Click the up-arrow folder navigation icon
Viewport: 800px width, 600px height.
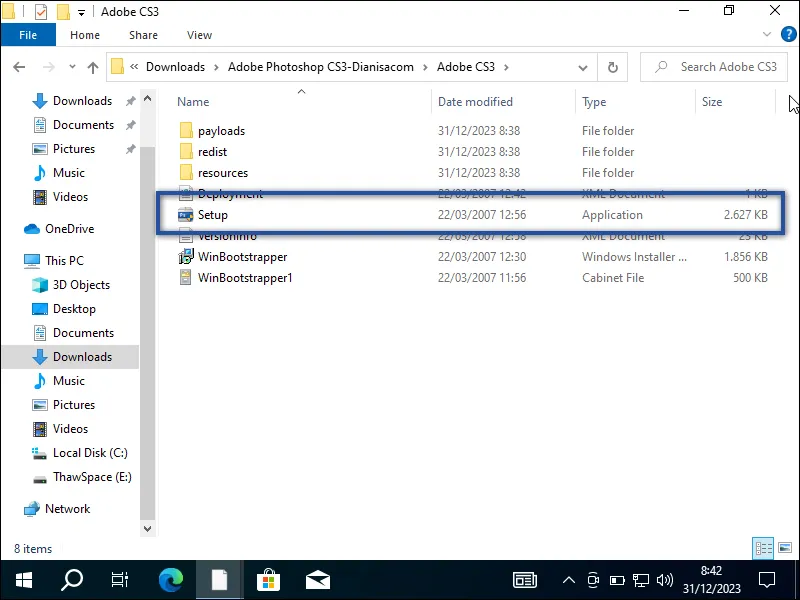coord(93,67)
